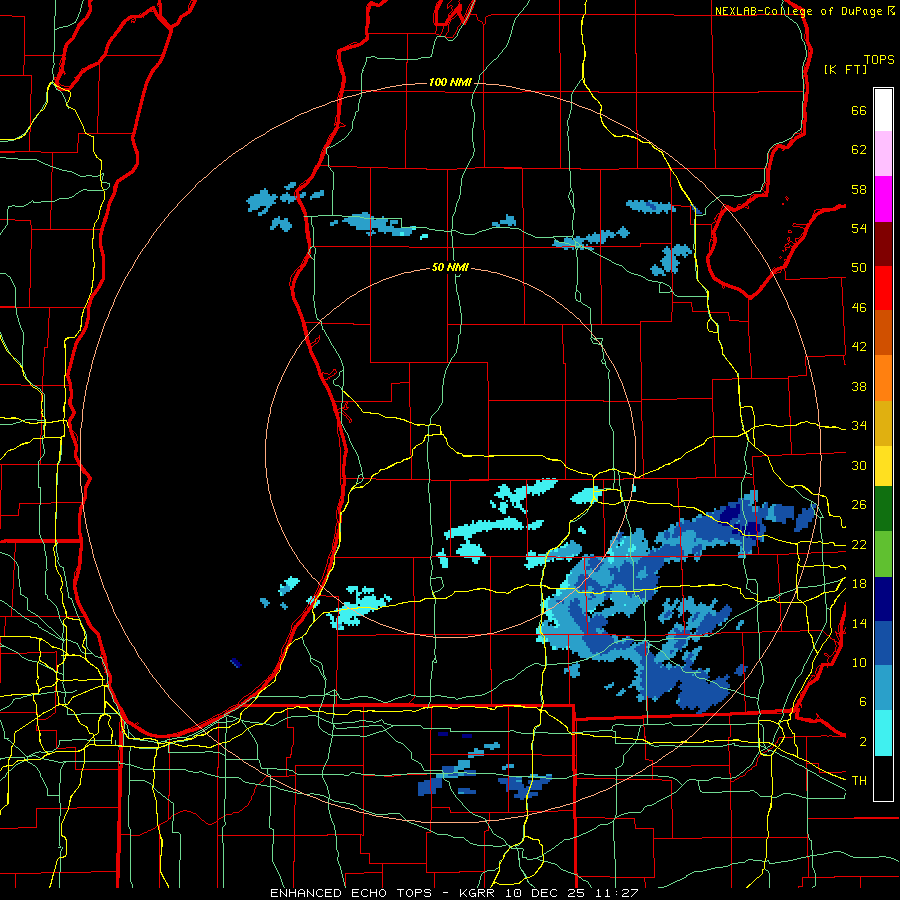Select the navy 18 kft legend swatch
Screen dimensions: 900x900
883,599
